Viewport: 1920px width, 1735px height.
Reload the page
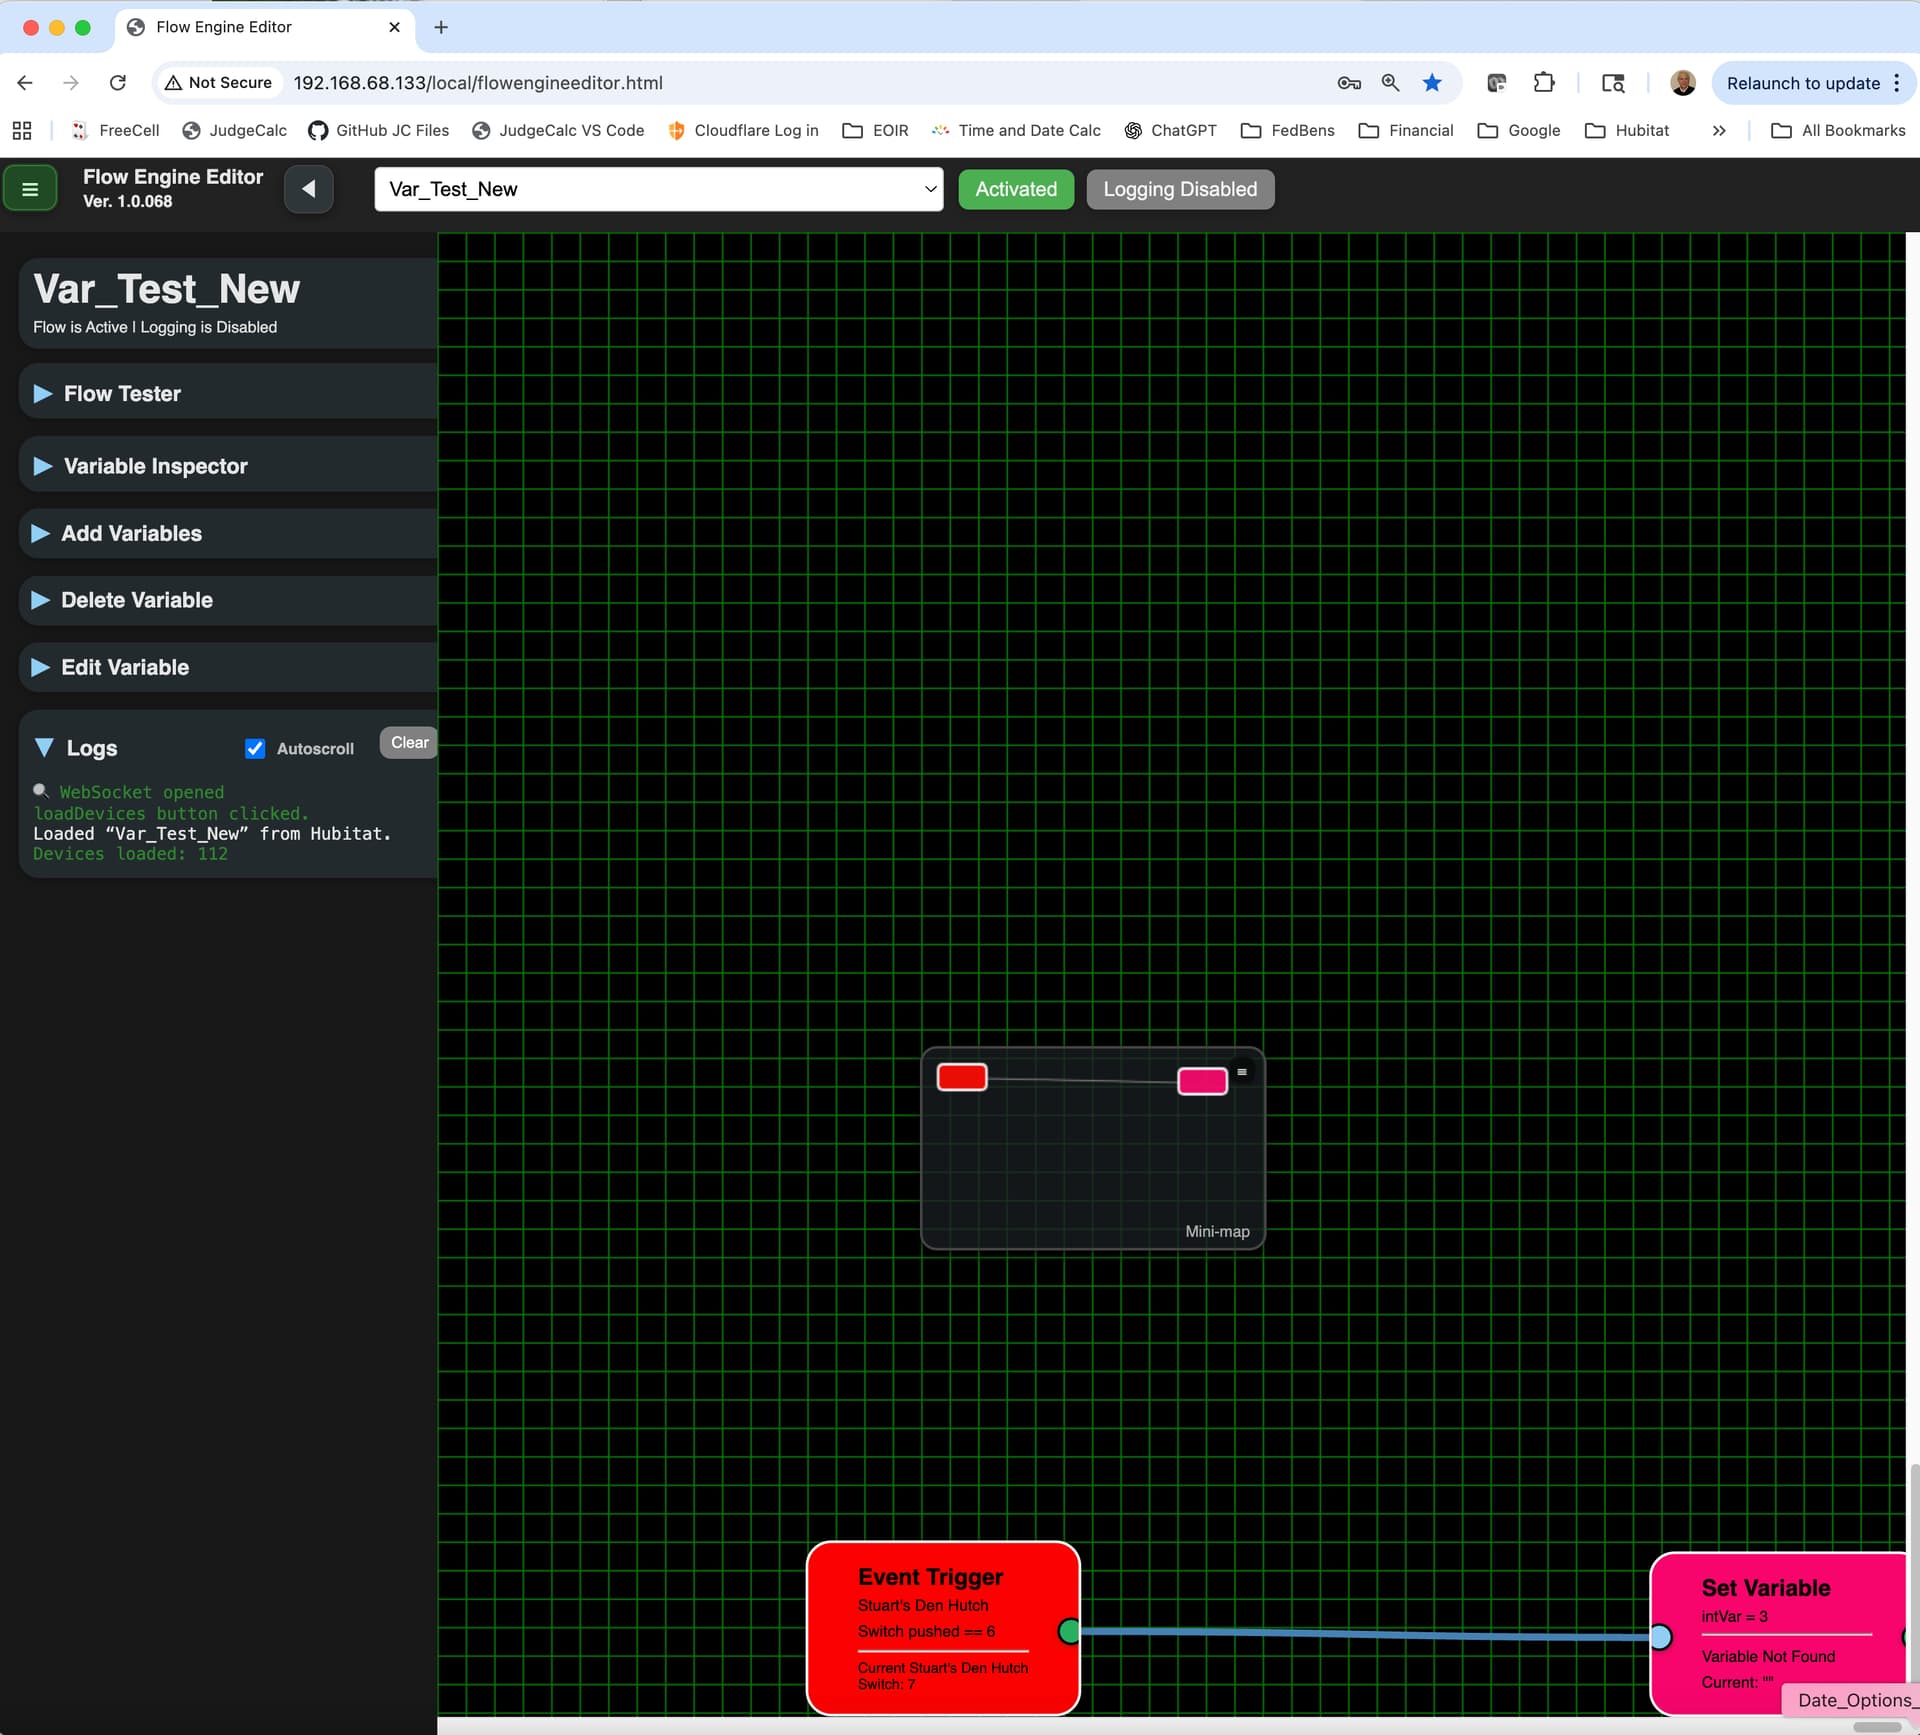coord(118,83)
